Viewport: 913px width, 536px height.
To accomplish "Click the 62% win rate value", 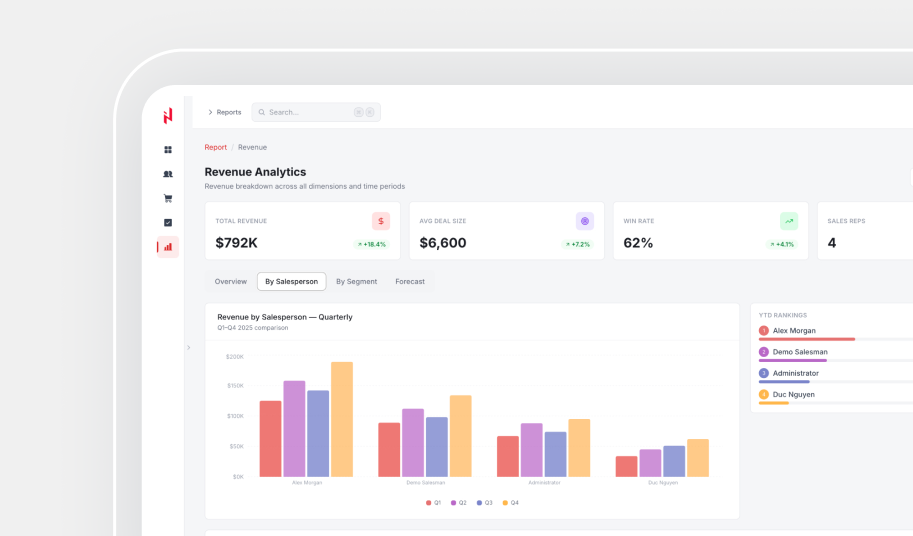I will 638,243.
